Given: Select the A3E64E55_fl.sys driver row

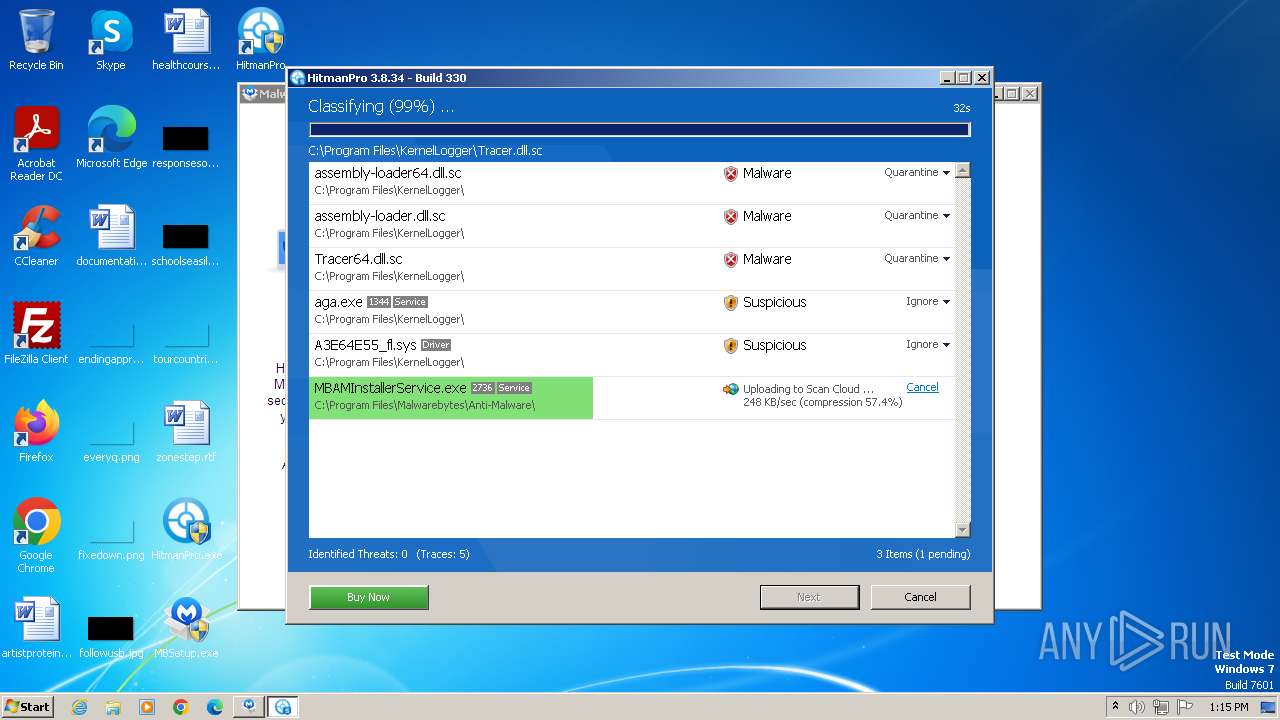Looking at the screenshot, I should click(x=632, y=355).
